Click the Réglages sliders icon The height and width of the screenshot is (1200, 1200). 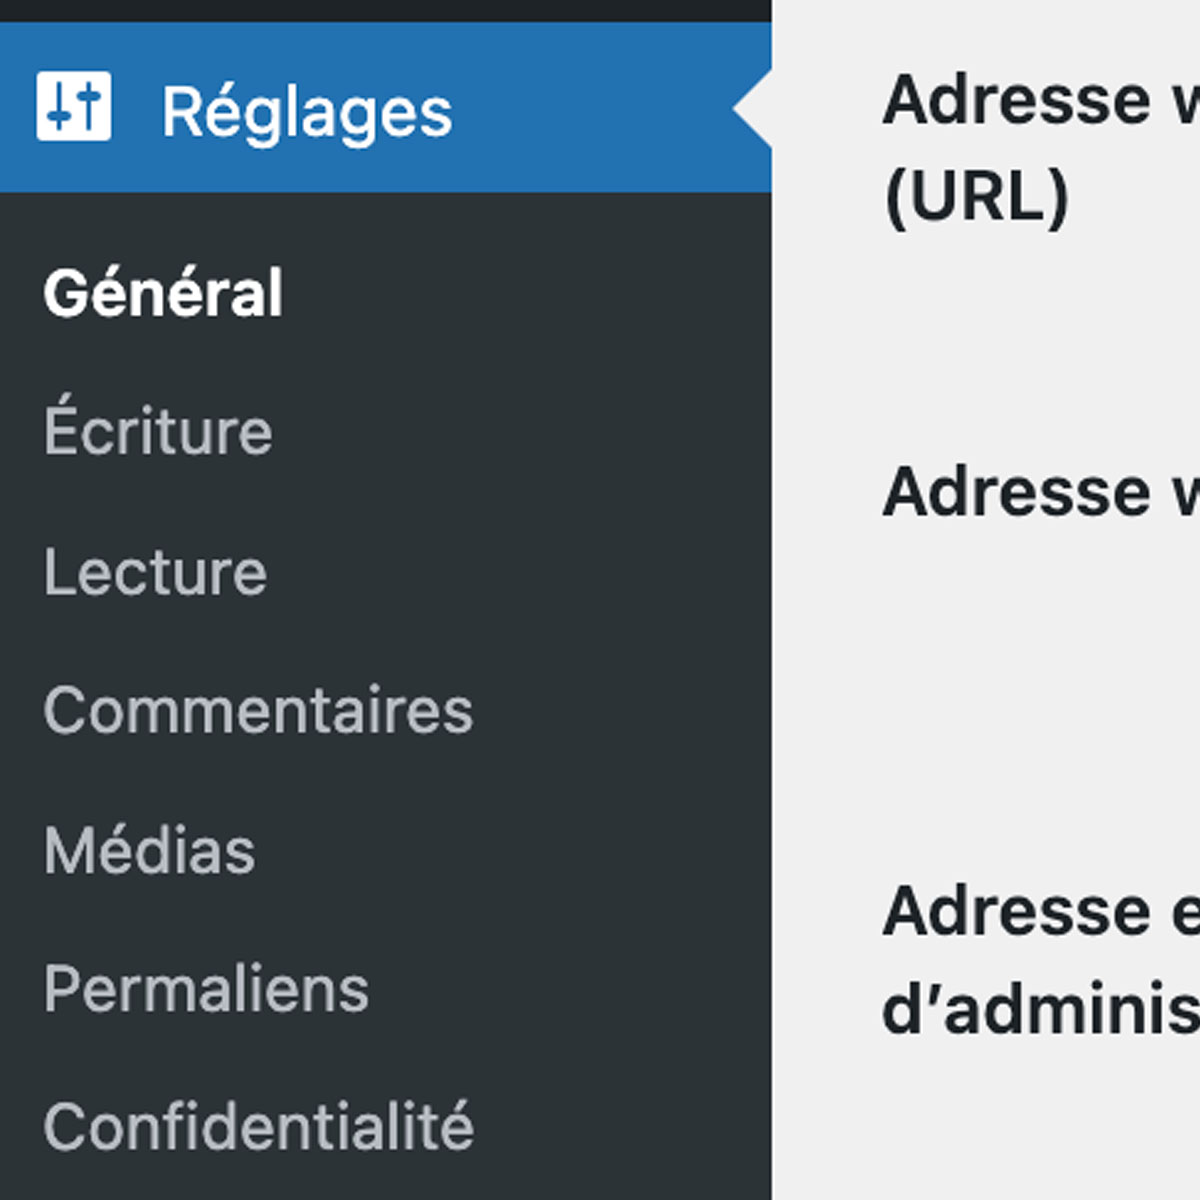click(x=73, y=106)
